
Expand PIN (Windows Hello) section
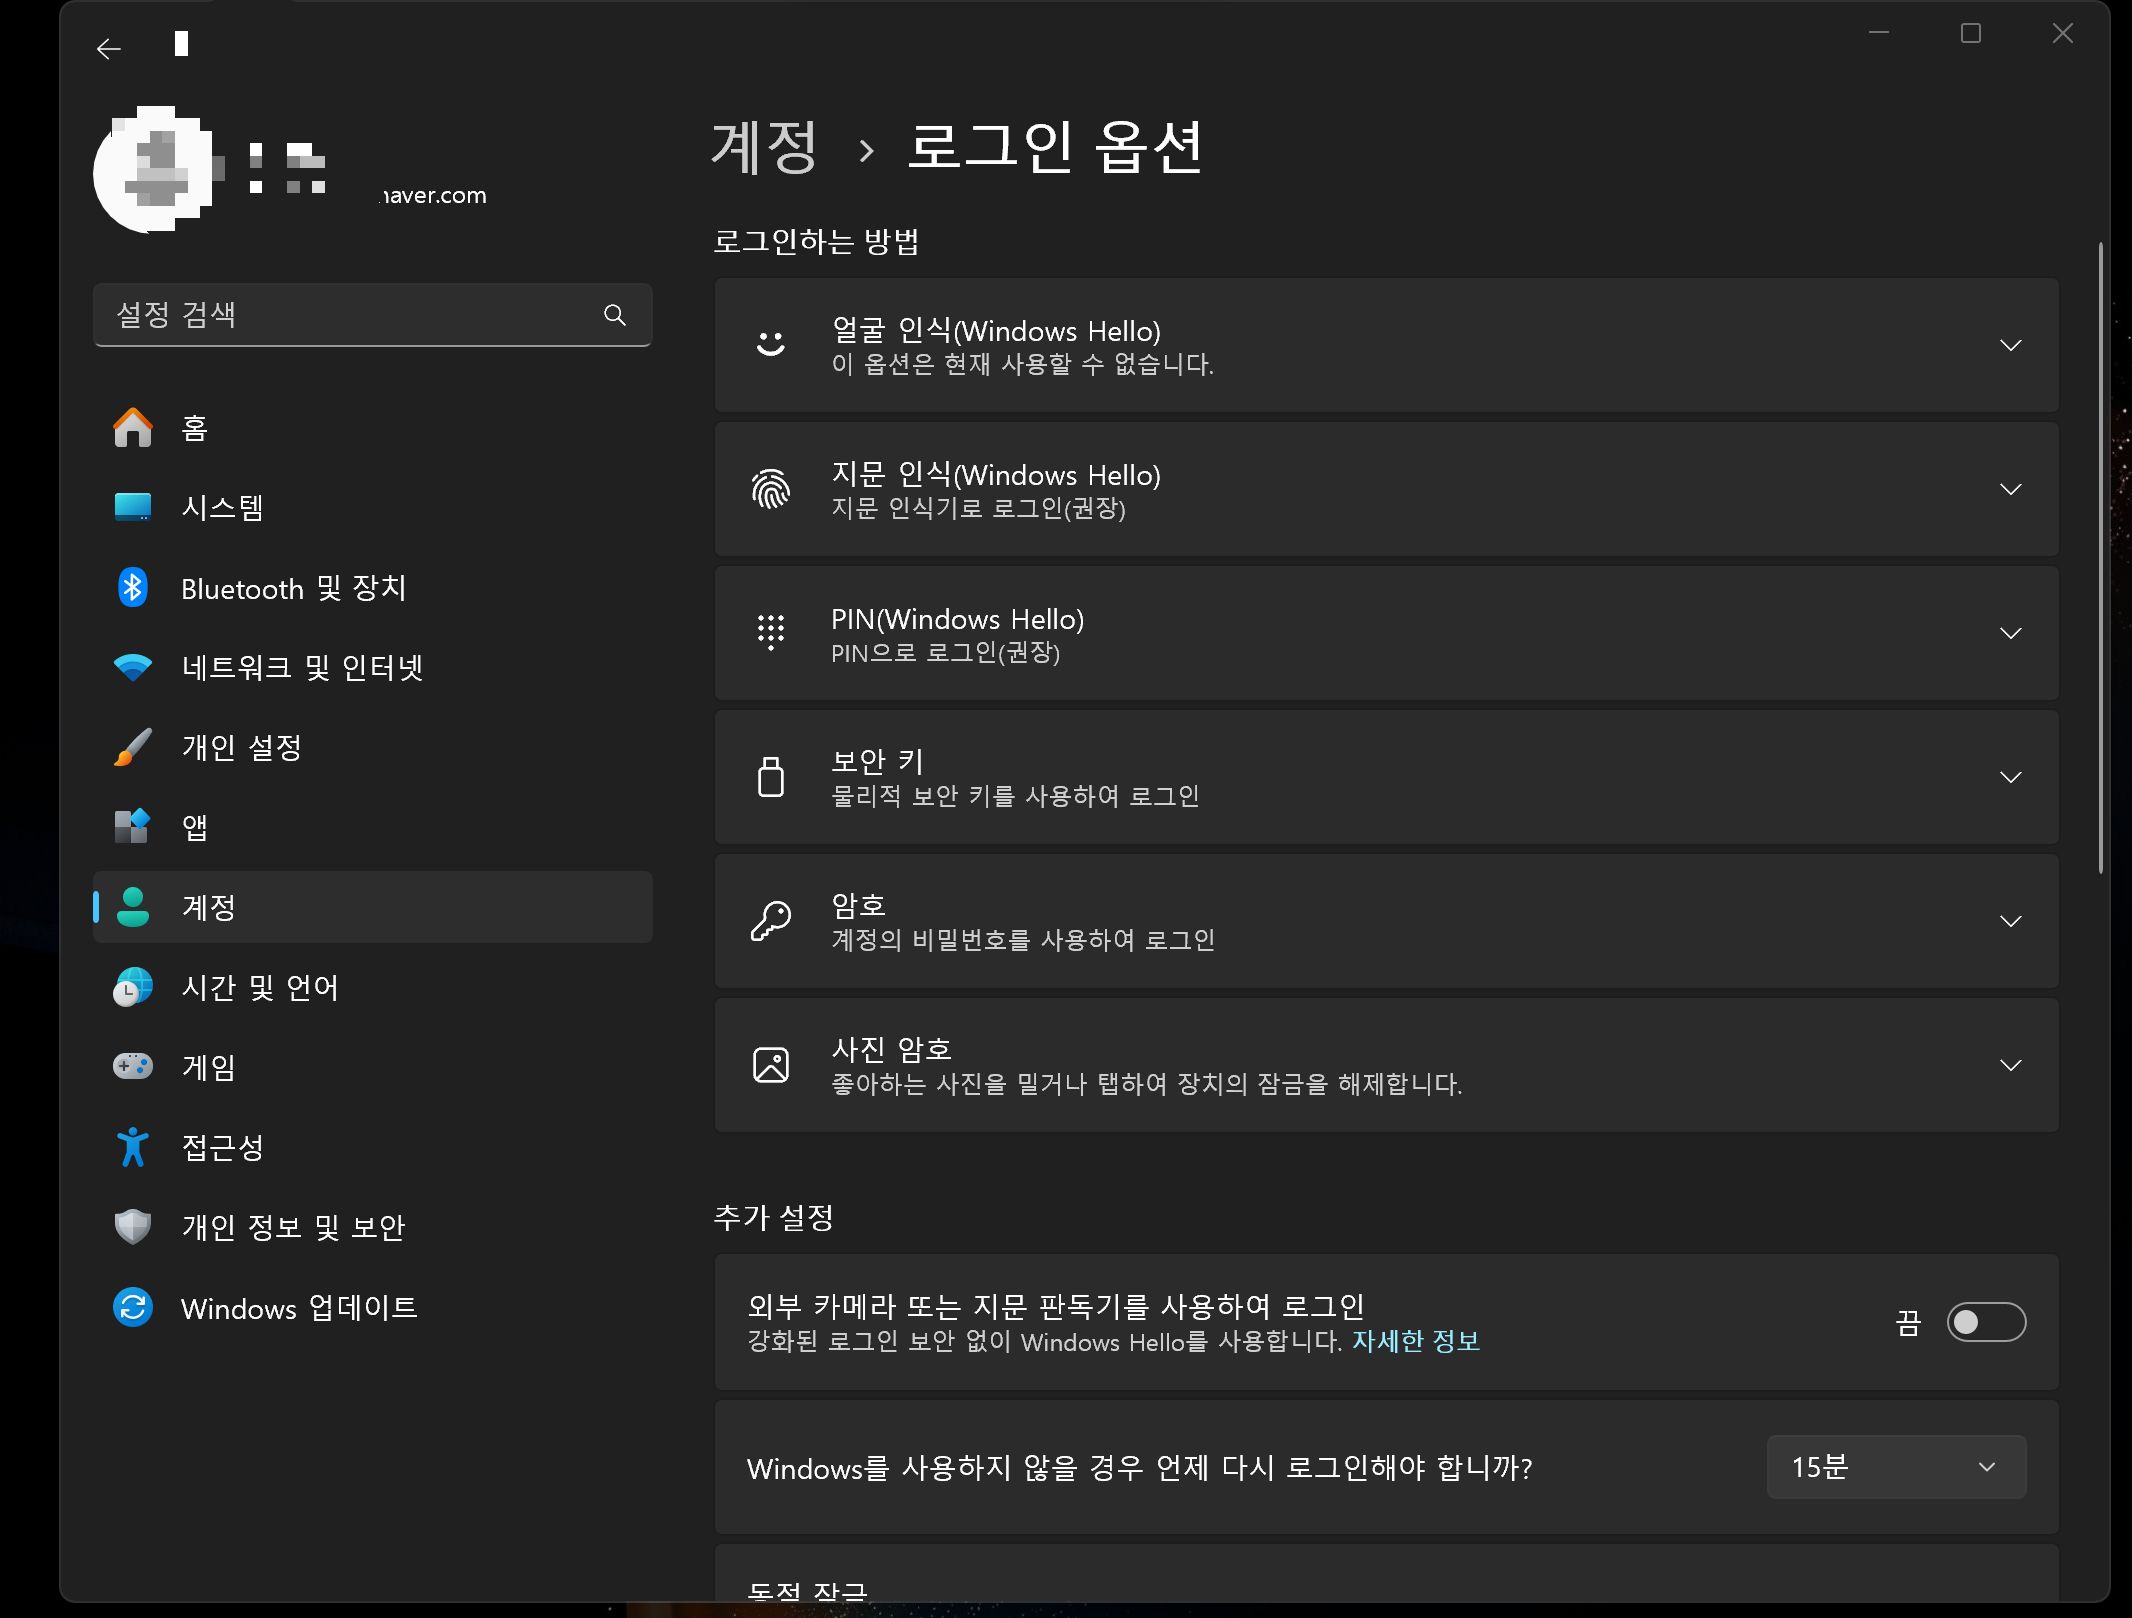tap(2010, 633)
